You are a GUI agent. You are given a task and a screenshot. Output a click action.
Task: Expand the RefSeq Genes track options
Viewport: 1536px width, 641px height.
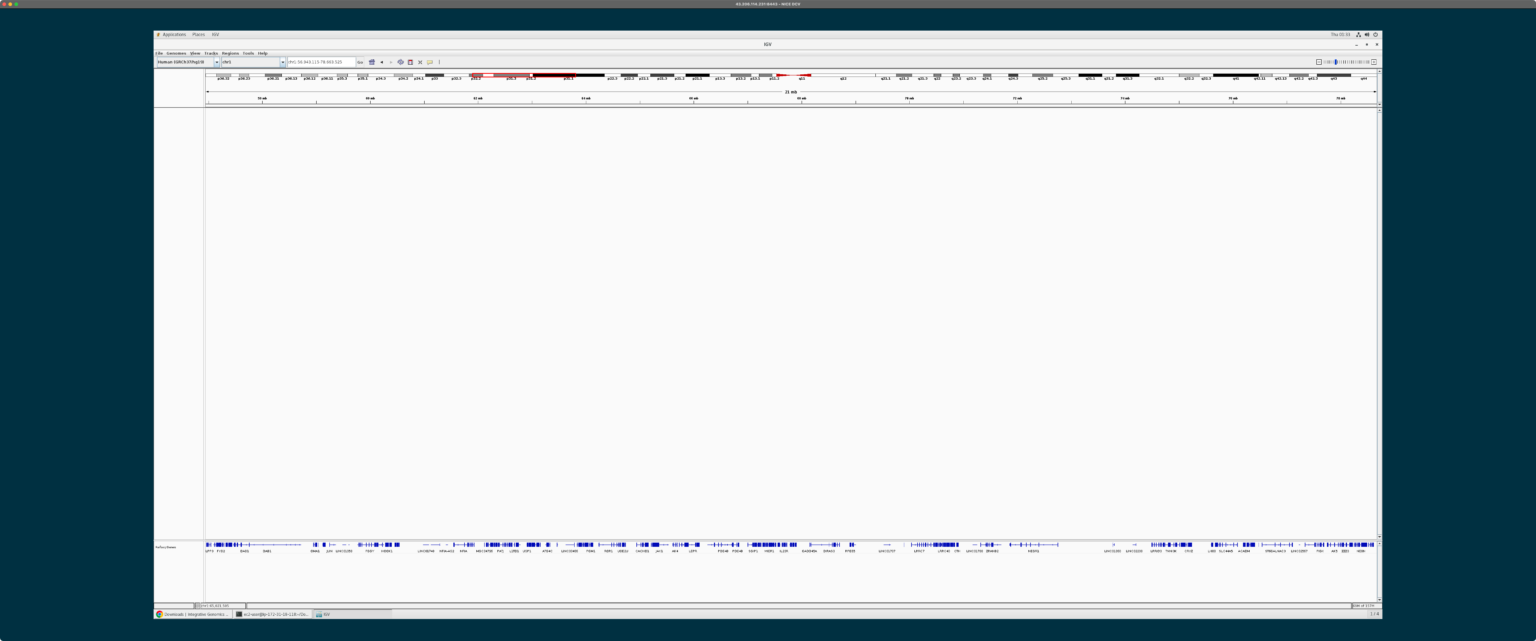coord(165,547)
